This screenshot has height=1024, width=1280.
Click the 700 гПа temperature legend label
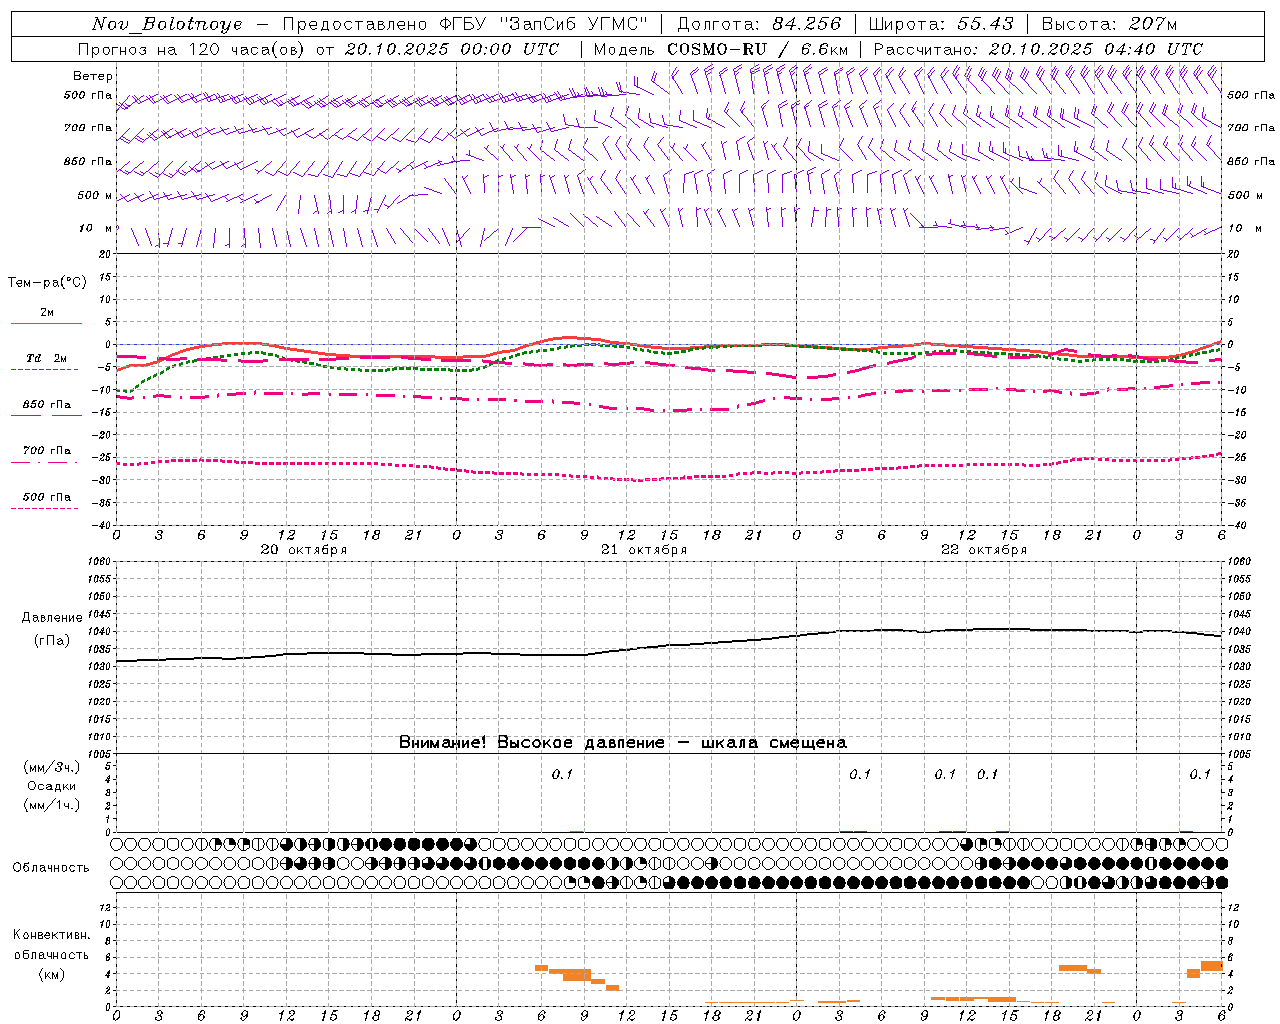pyautogui.click(x=47, y=451)
